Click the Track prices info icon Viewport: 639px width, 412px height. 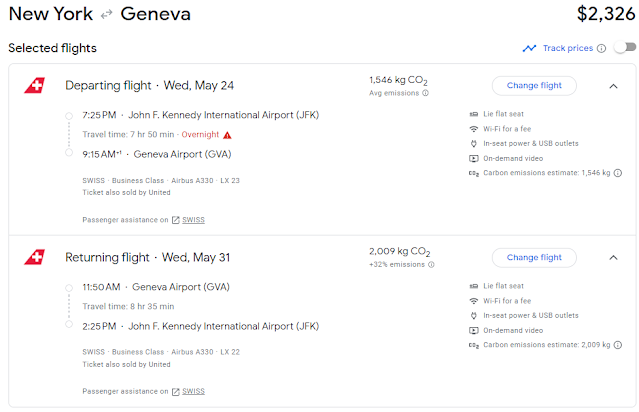pyautogui.click(x=602, y=48)
